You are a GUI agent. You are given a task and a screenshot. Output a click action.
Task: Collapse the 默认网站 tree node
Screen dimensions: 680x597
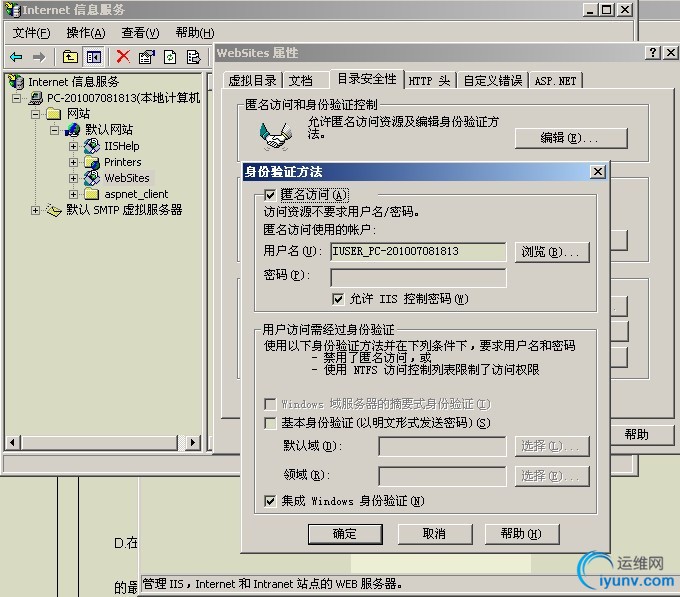click(54, 130)
